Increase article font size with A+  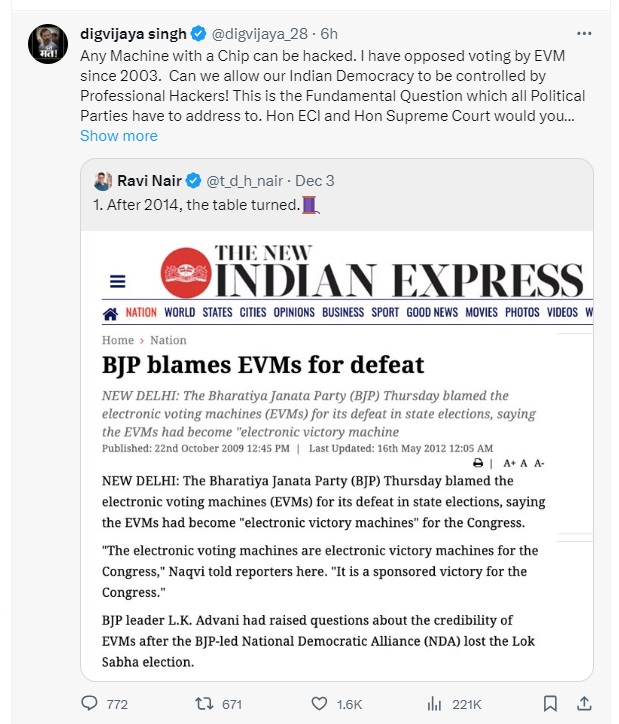coord(509,463)
